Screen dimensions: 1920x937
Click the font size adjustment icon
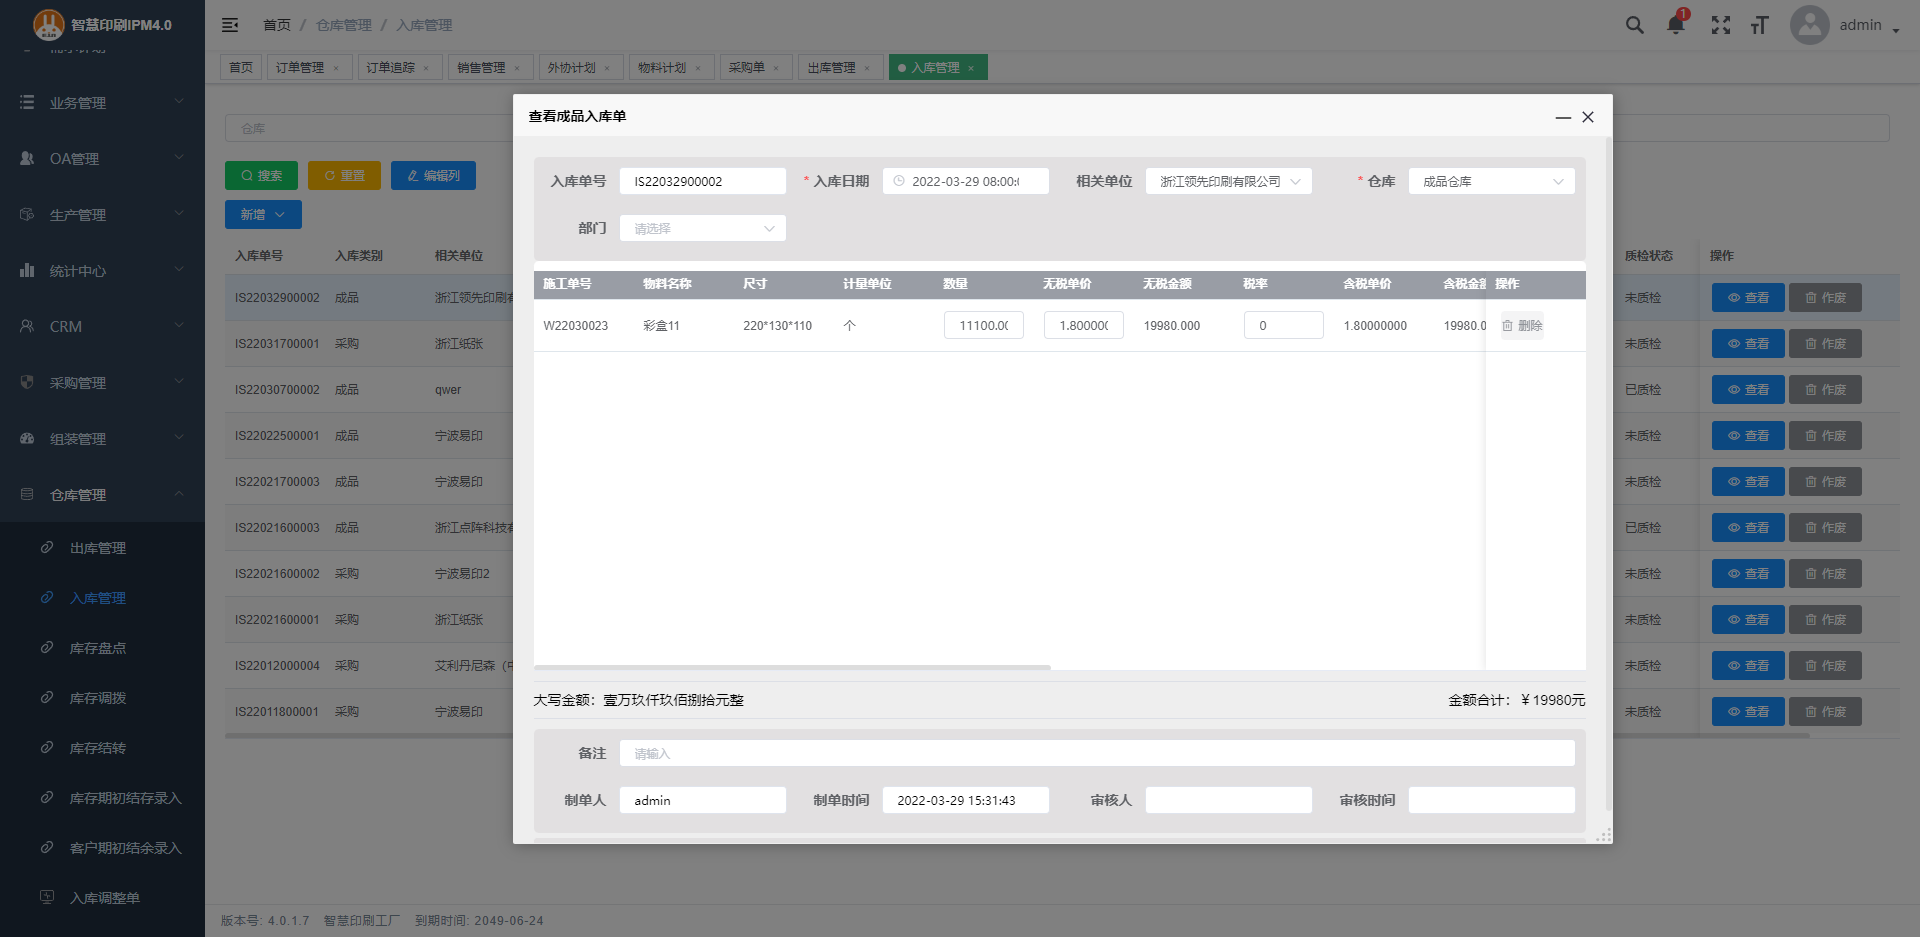[x=1760, y=25]
